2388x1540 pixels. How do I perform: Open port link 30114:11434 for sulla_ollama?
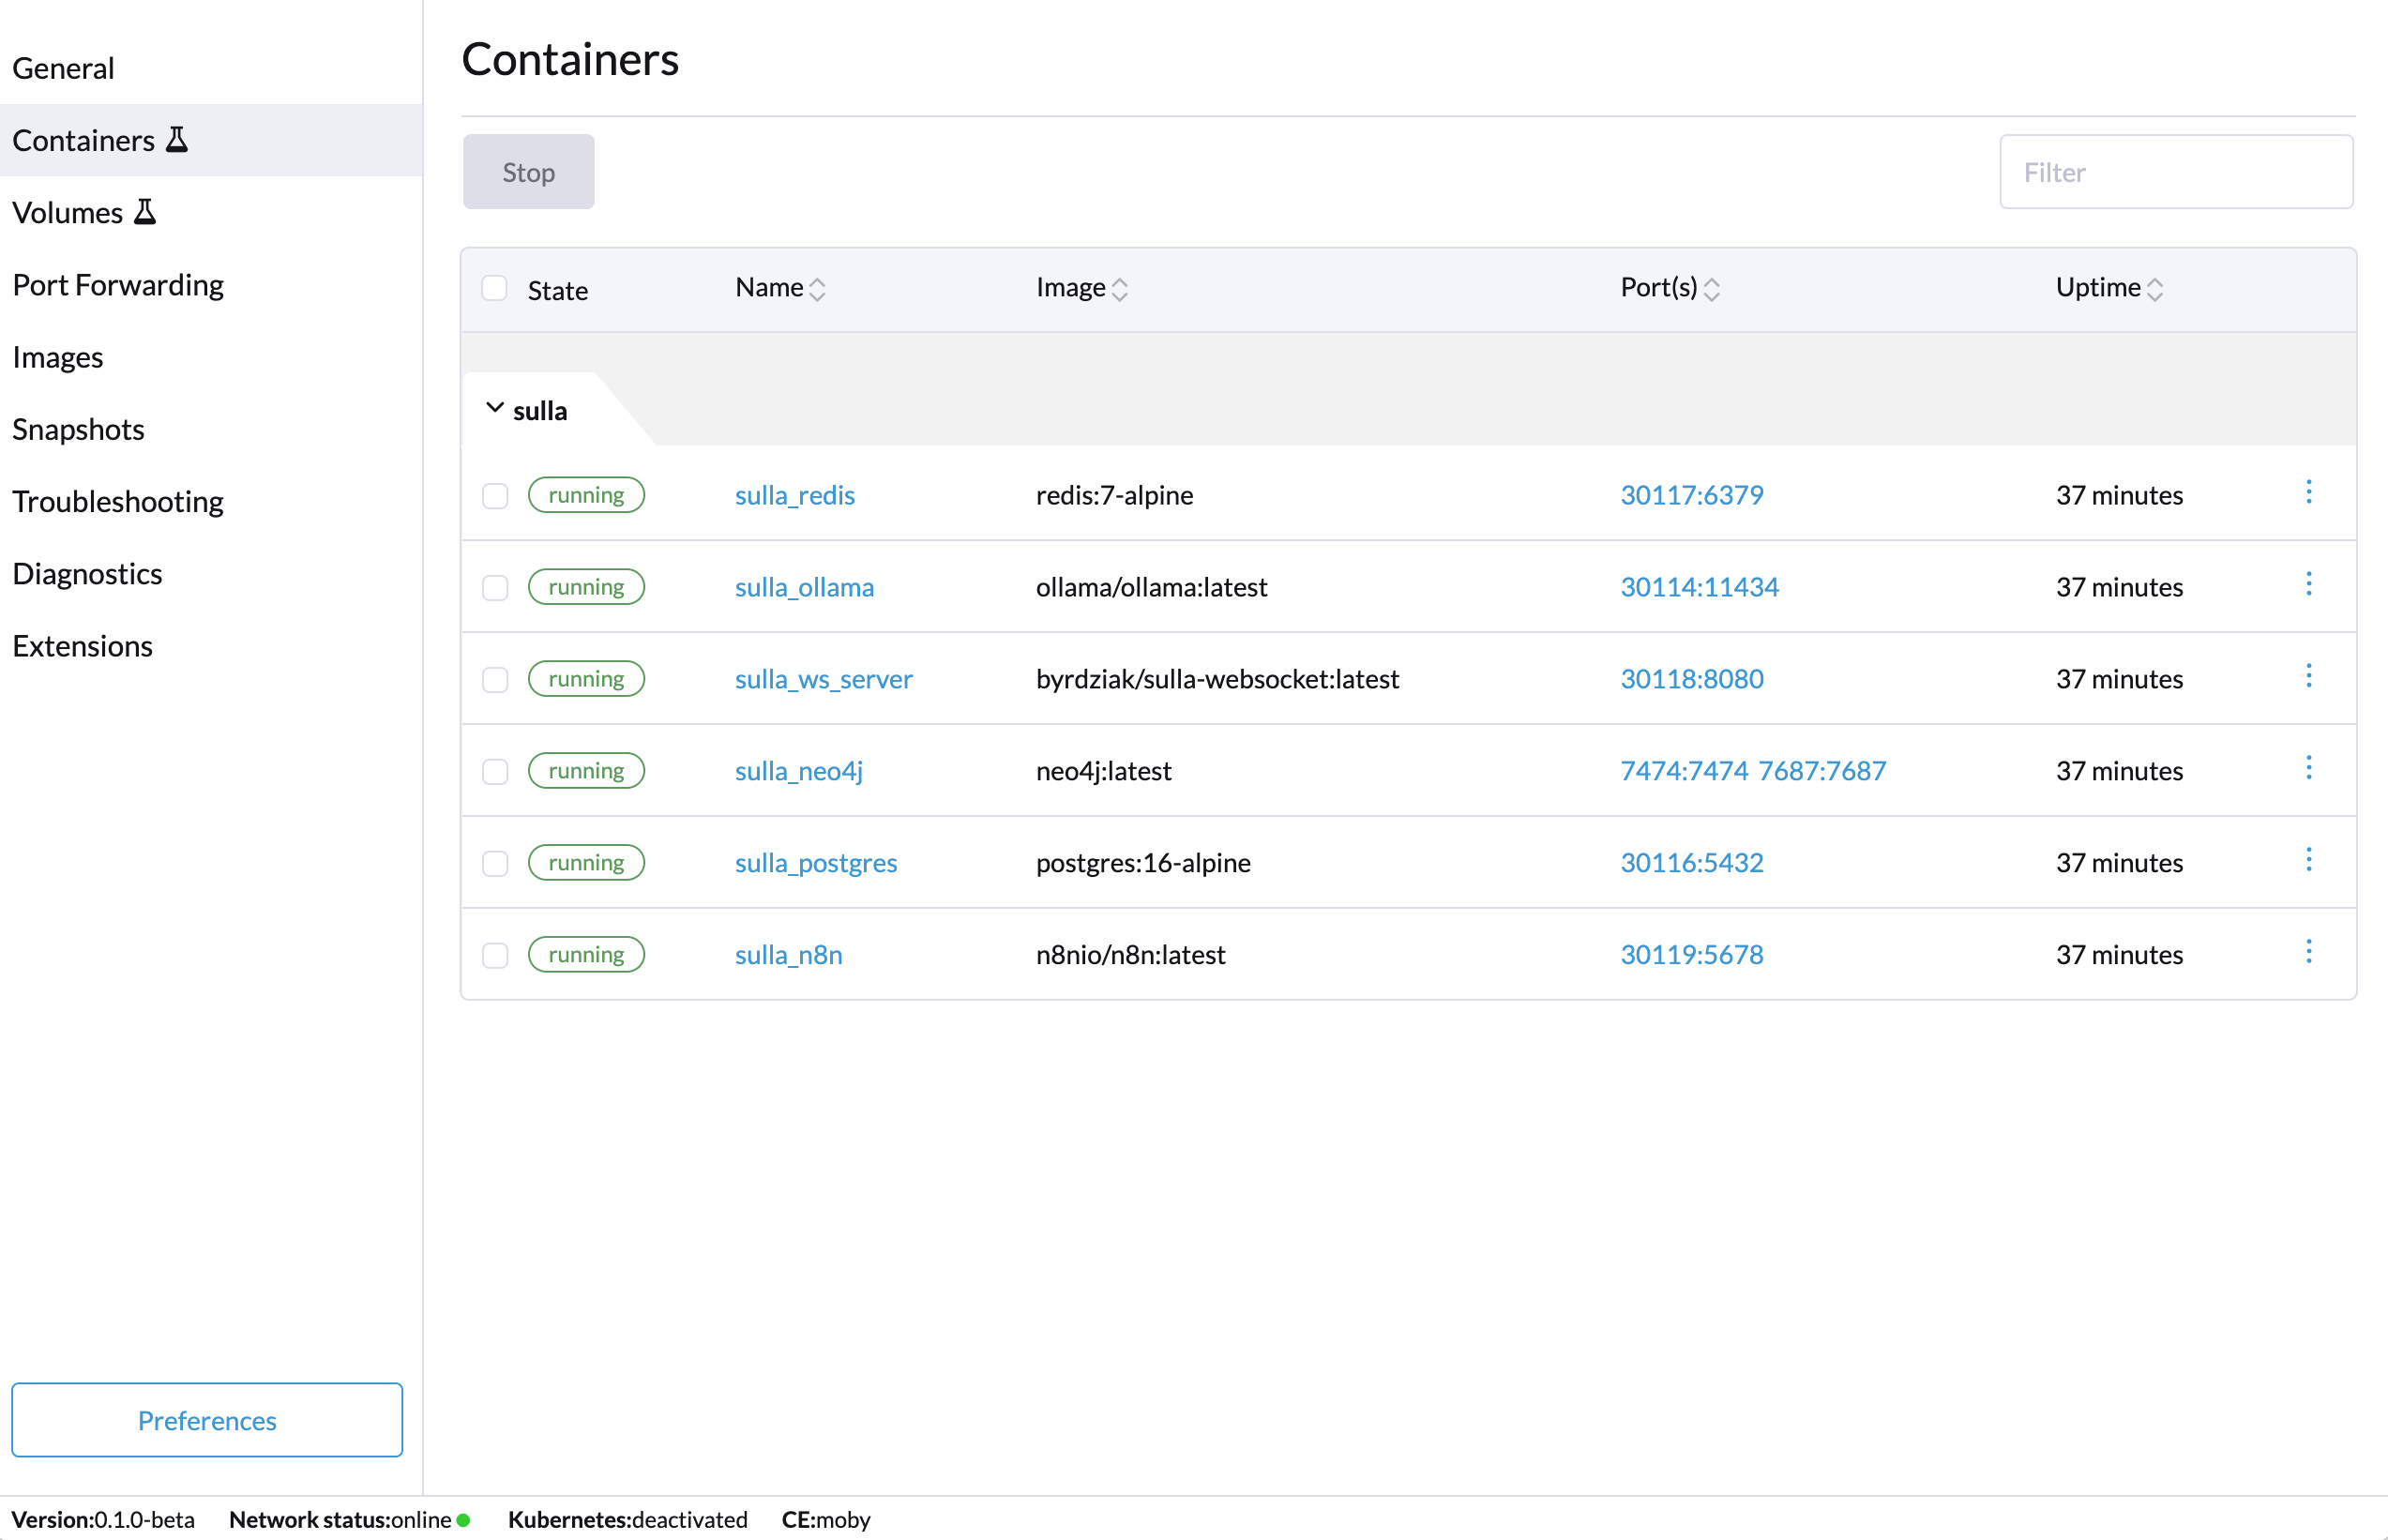pos(1699,587)
